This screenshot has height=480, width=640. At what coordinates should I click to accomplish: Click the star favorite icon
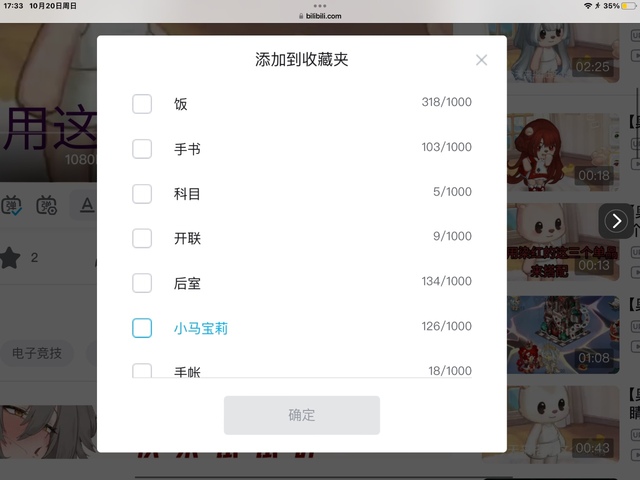[10, 258]
